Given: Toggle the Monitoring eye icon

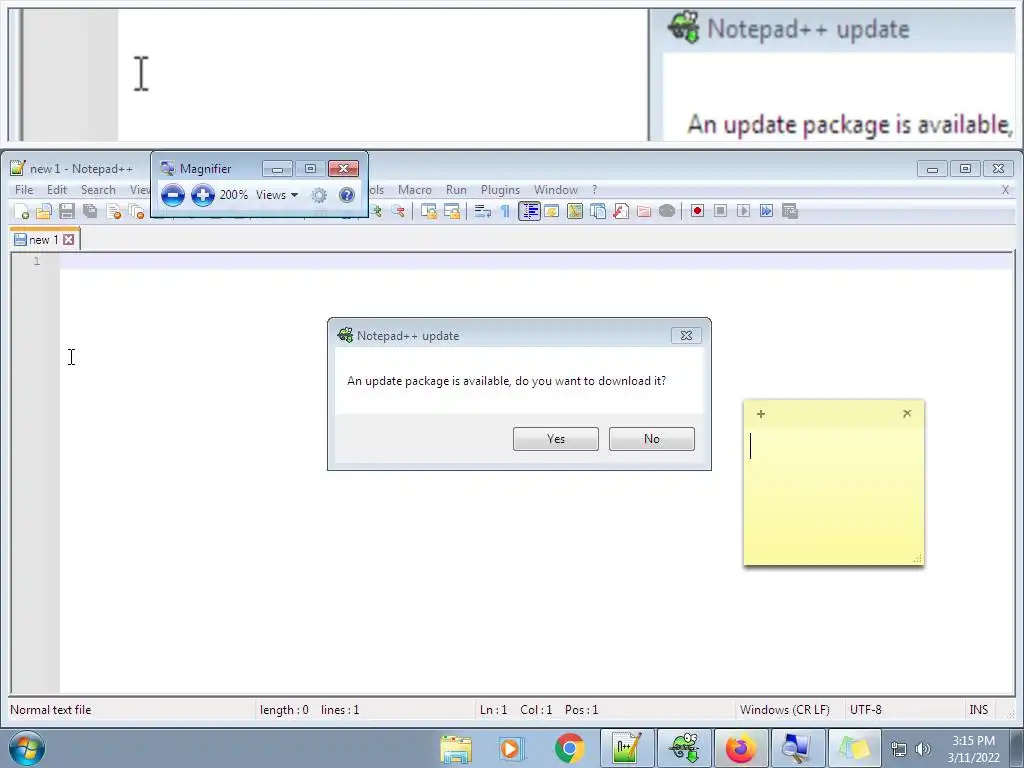Looking at the screenshot, I should click(x=667, y=211).
